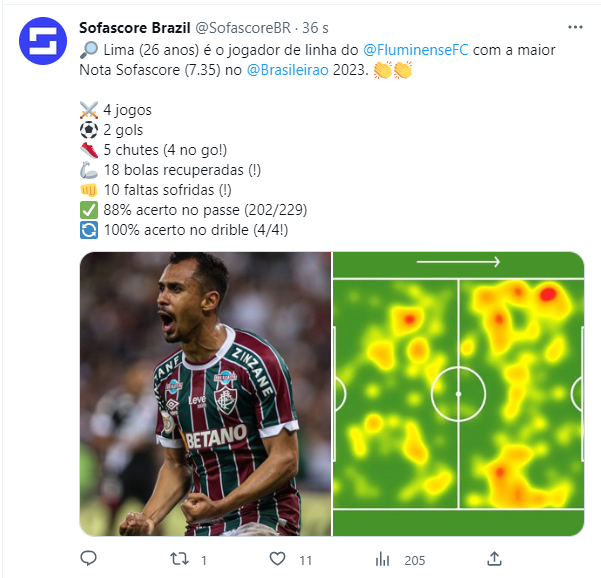Viewport: 601px width, 578px height.
Task: Click the direction arrow above the heatmap
Action: [458, 262]
